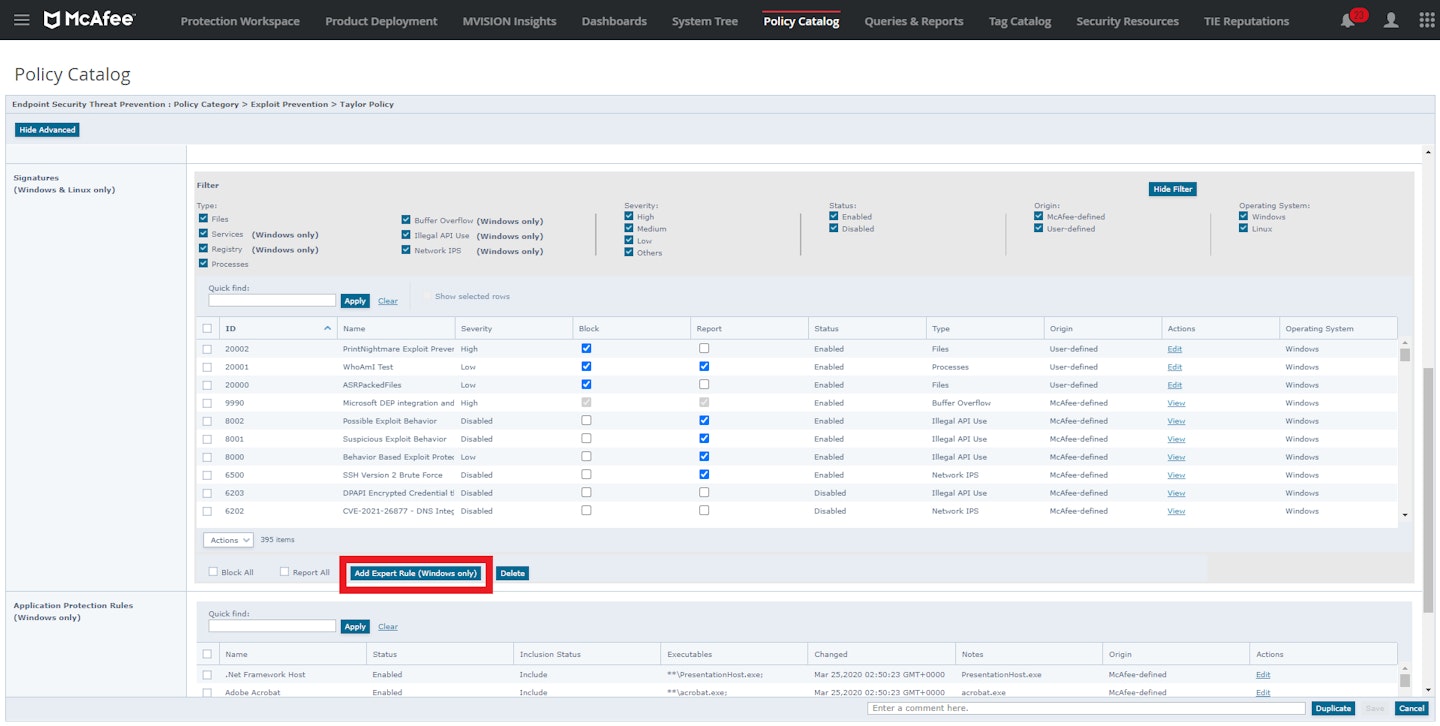
Task: Open the hamburger main menu
Action: [x=21, y=20]
